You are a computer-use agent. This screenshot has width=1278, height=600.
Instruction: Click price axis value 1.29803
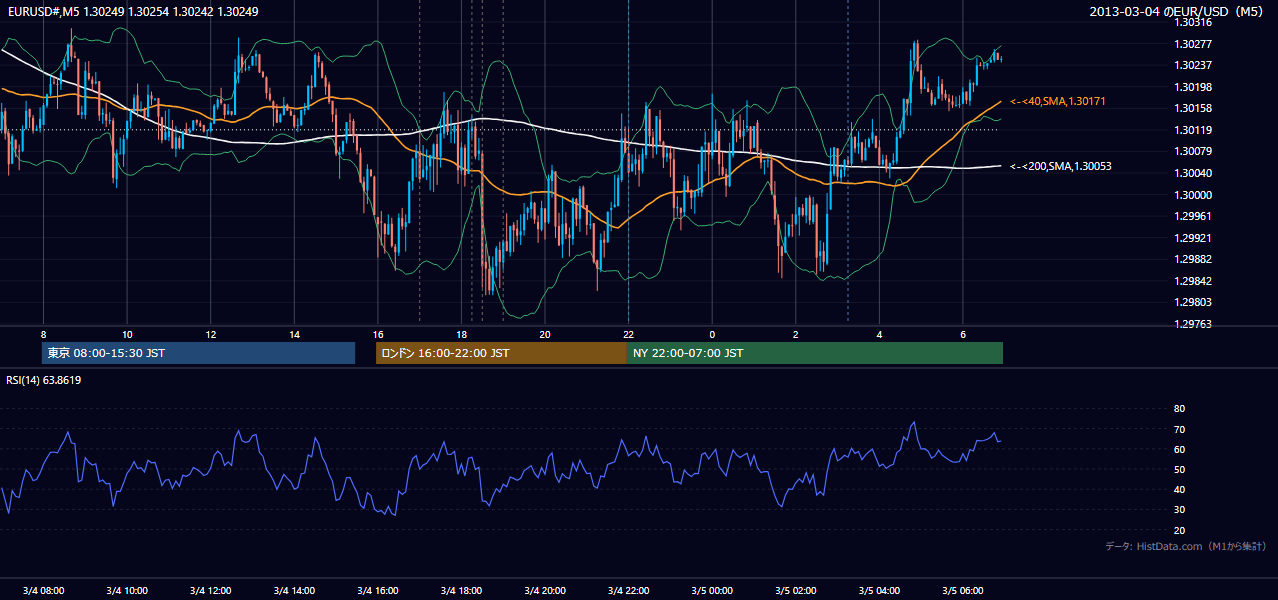pos(1191,302)
